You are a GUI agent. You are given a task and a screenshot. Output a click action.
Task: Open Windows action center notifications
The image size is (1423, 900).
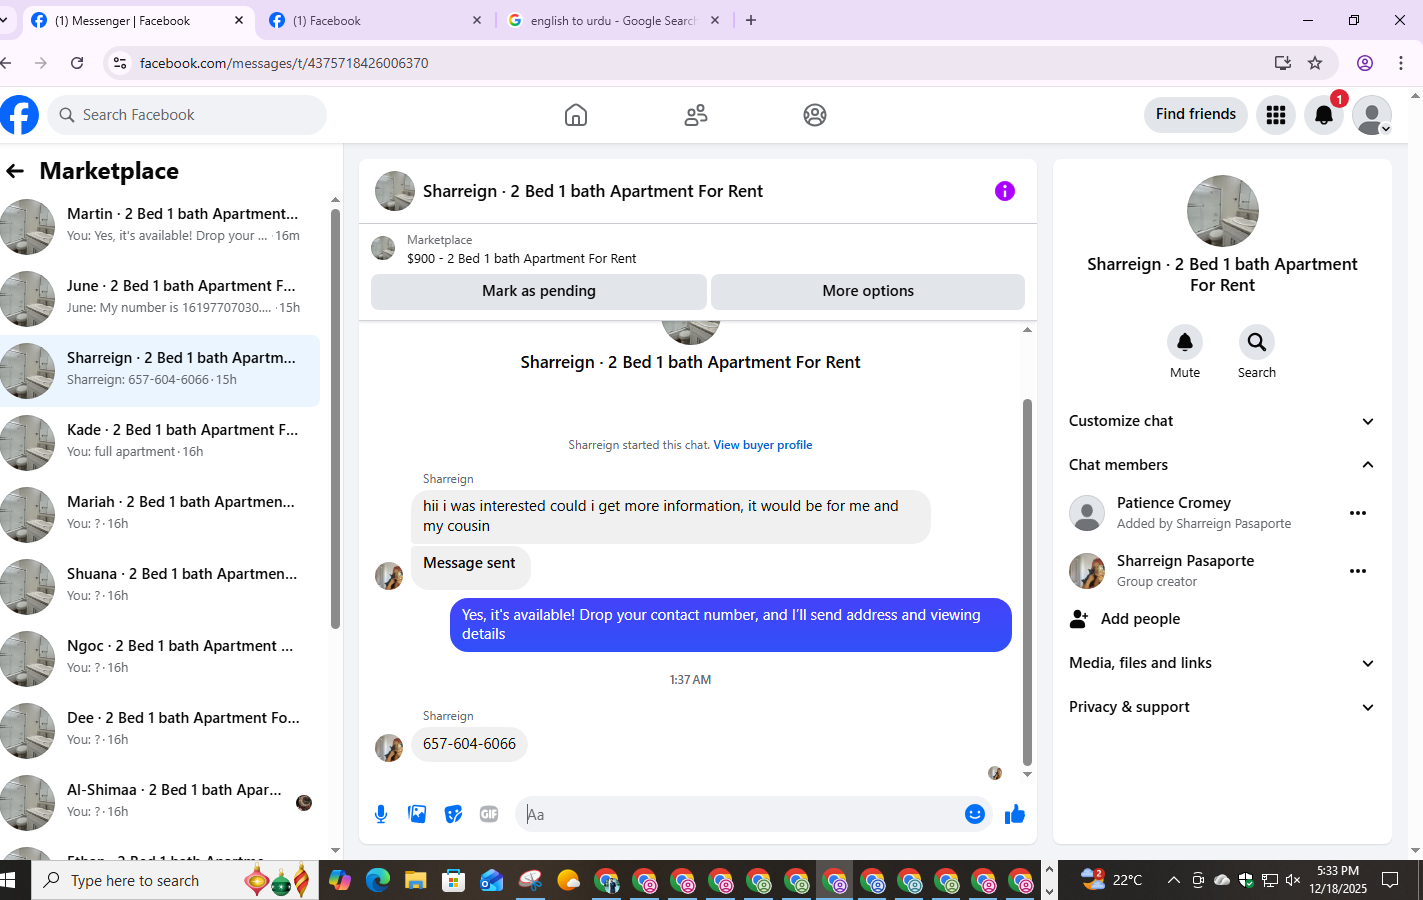[1390, 880]
